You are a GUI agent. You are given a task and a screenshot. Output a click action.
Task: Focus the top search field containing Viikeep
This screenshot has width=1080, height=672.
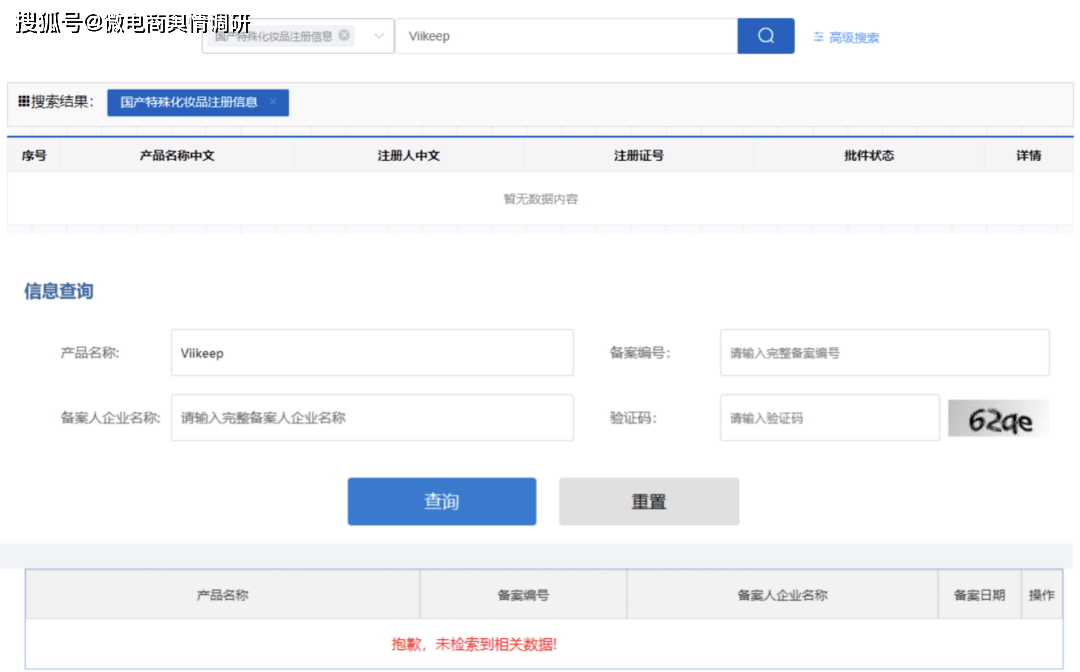[x=565, y=36]
